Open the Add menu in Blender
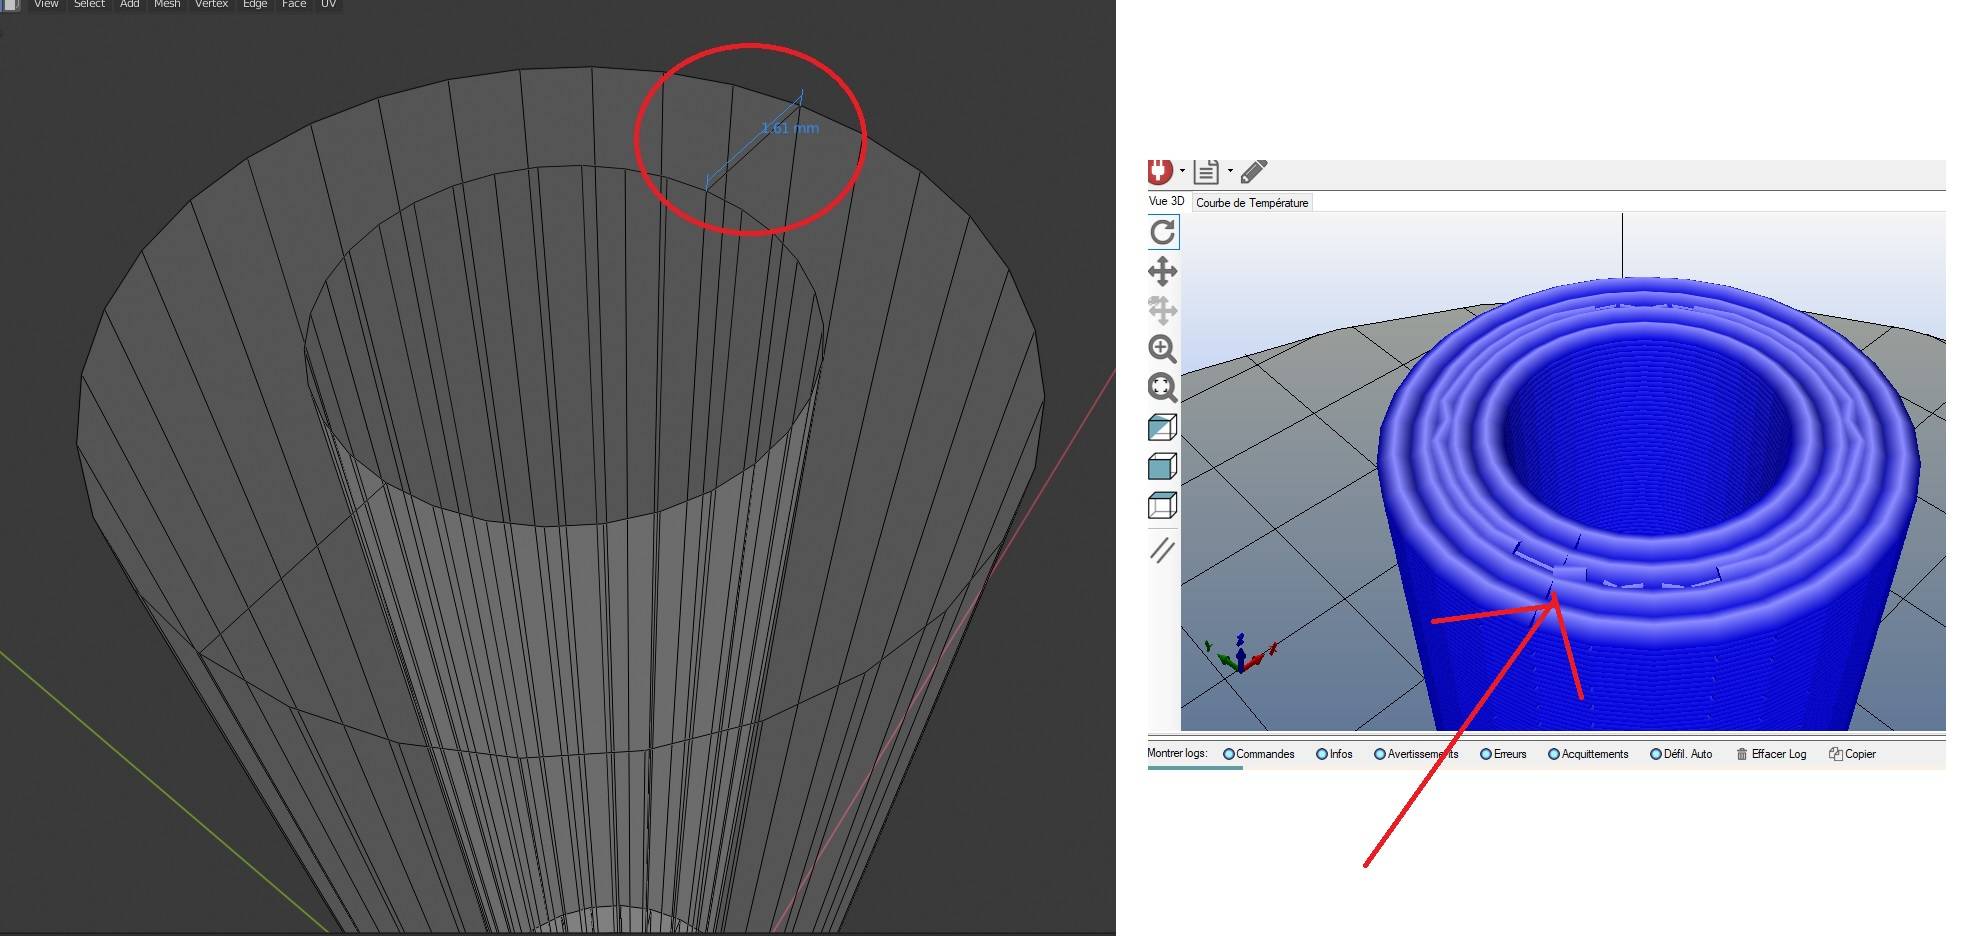Screen dimensions: 1980x940 [x=130, y=5]
